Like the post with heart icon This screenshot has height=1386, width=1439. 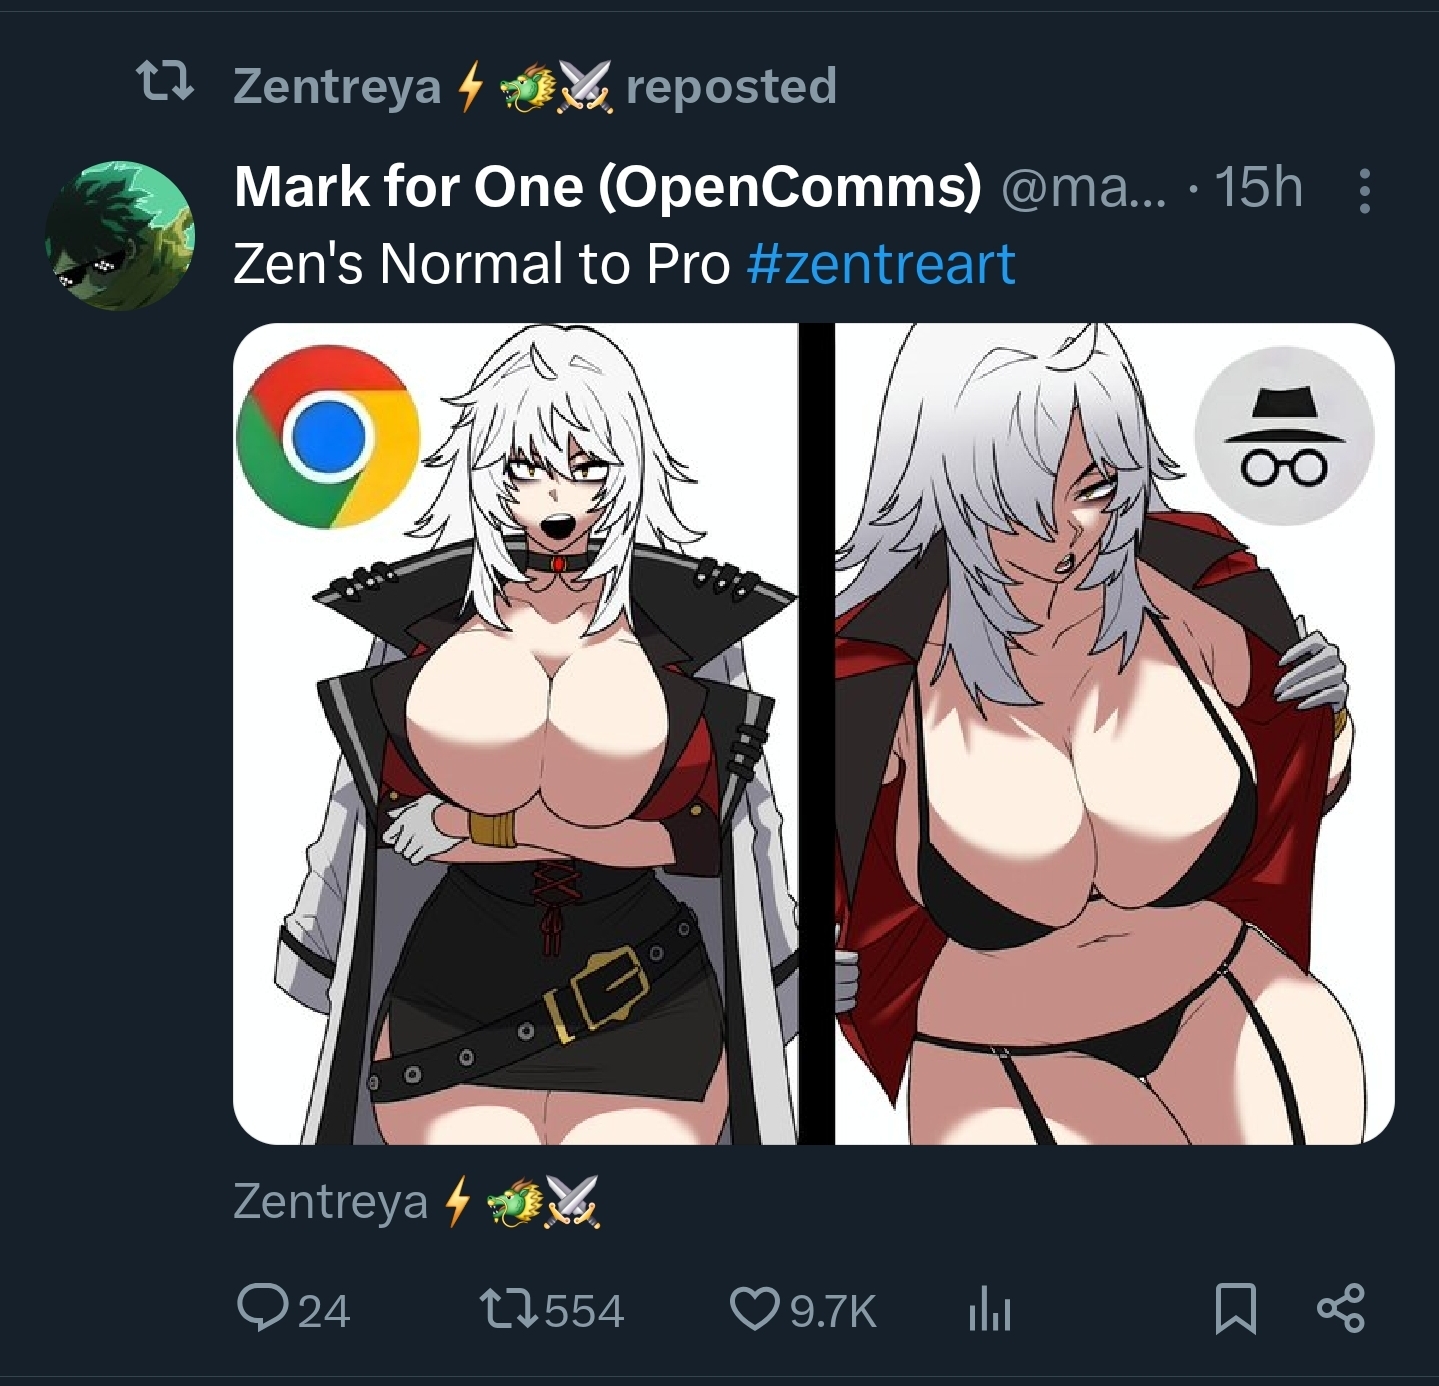click(x=755, y=1310)
